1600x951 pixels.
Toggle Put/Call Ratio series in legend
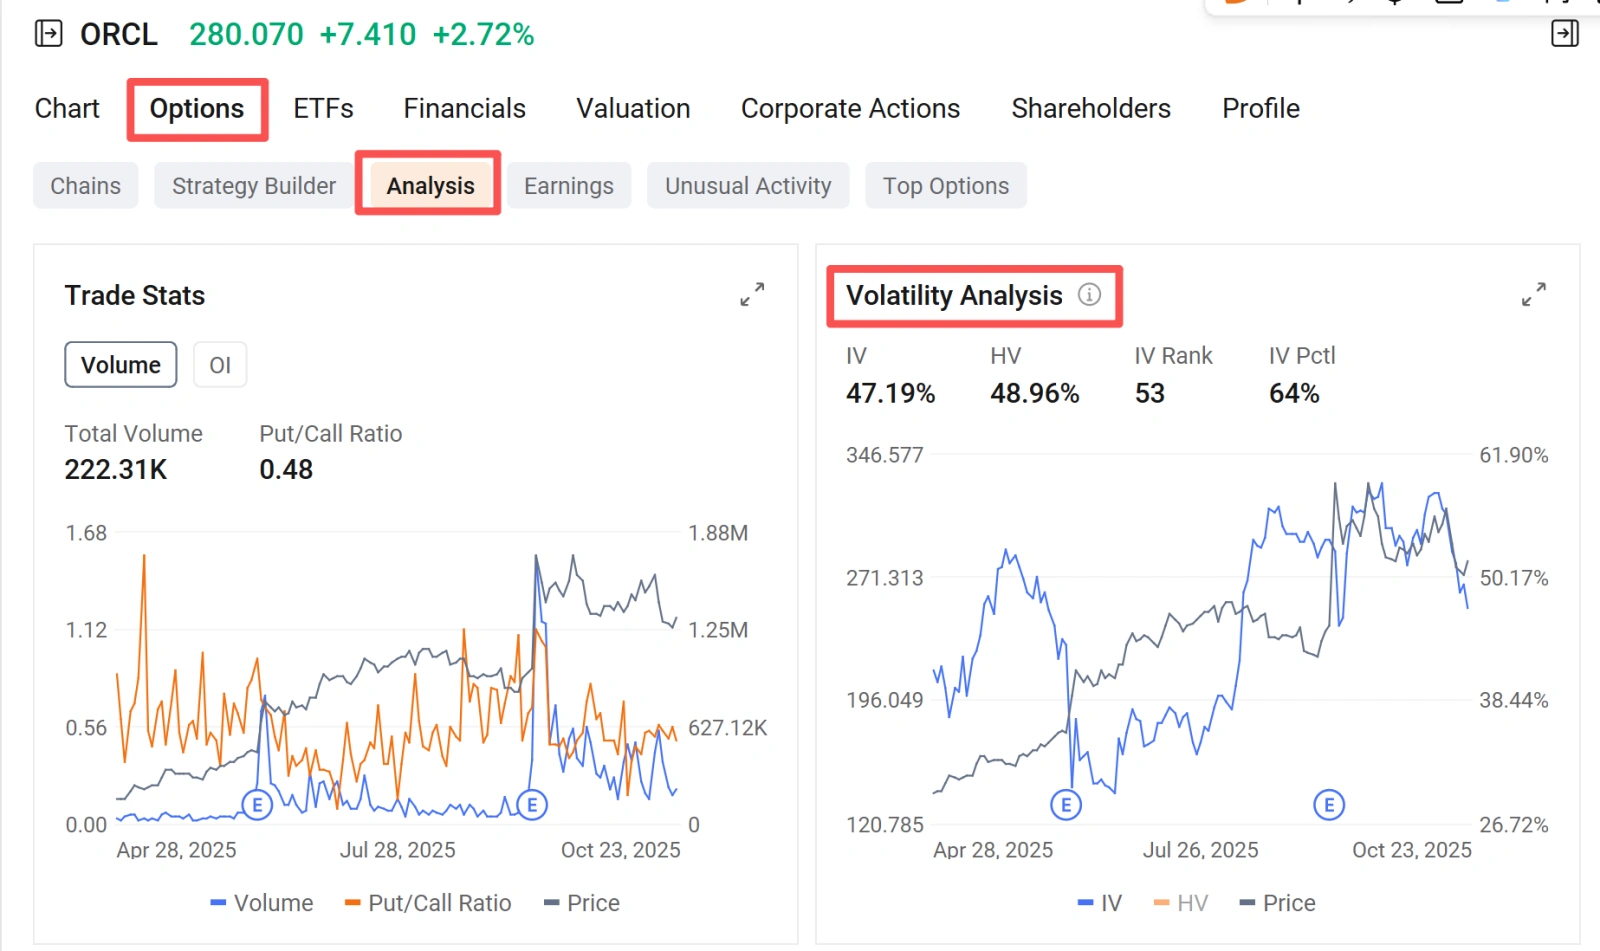pyautogui.click(x=428, y=903)
